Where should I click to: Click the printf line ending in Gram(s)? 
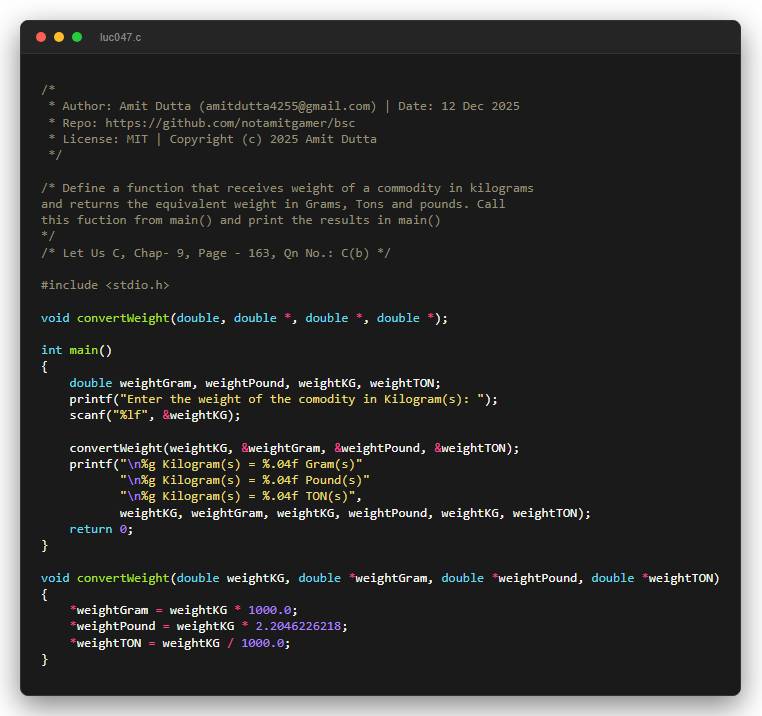[216, 464]
